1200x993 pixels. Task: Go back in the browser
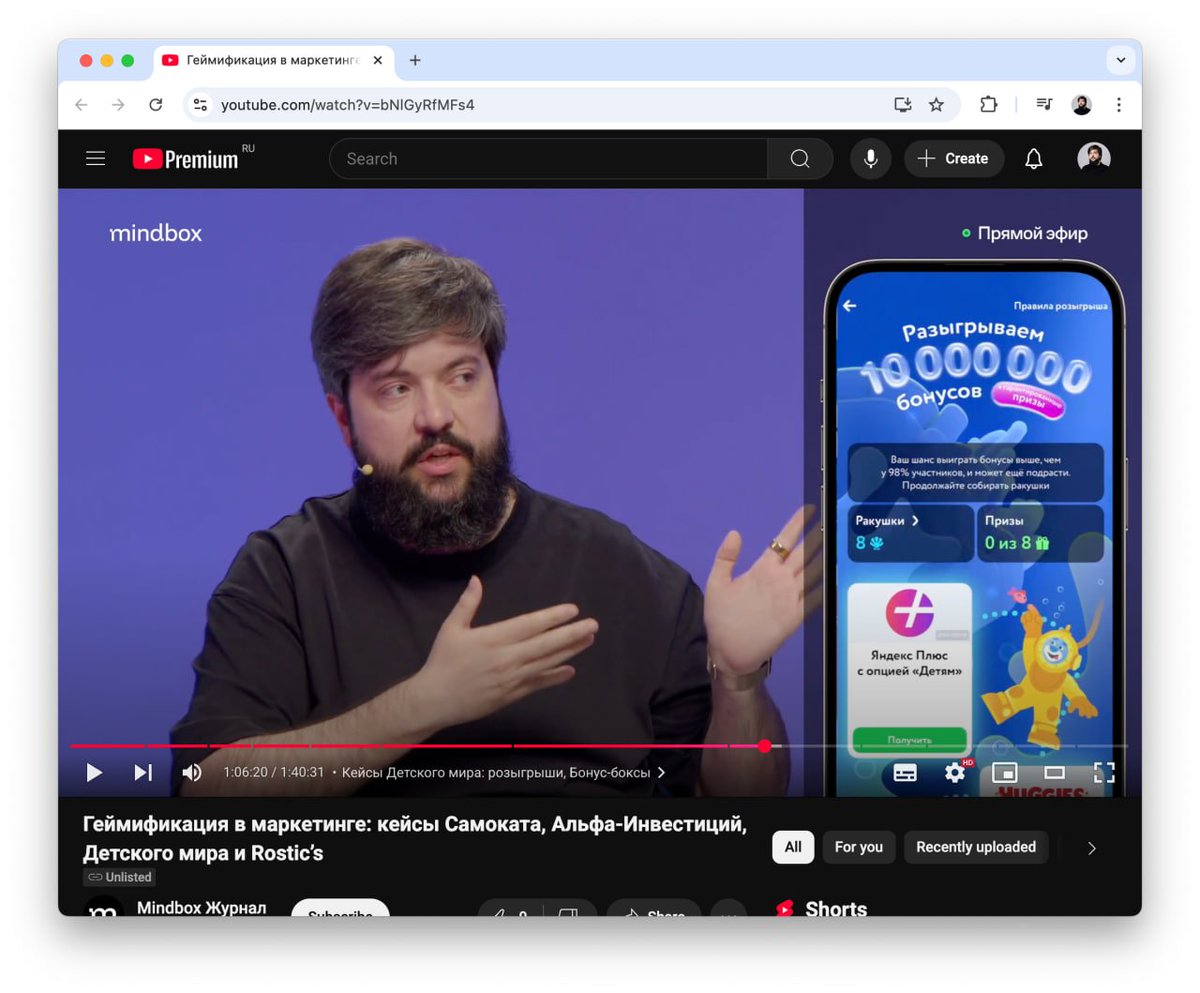(x=81, y=104)
